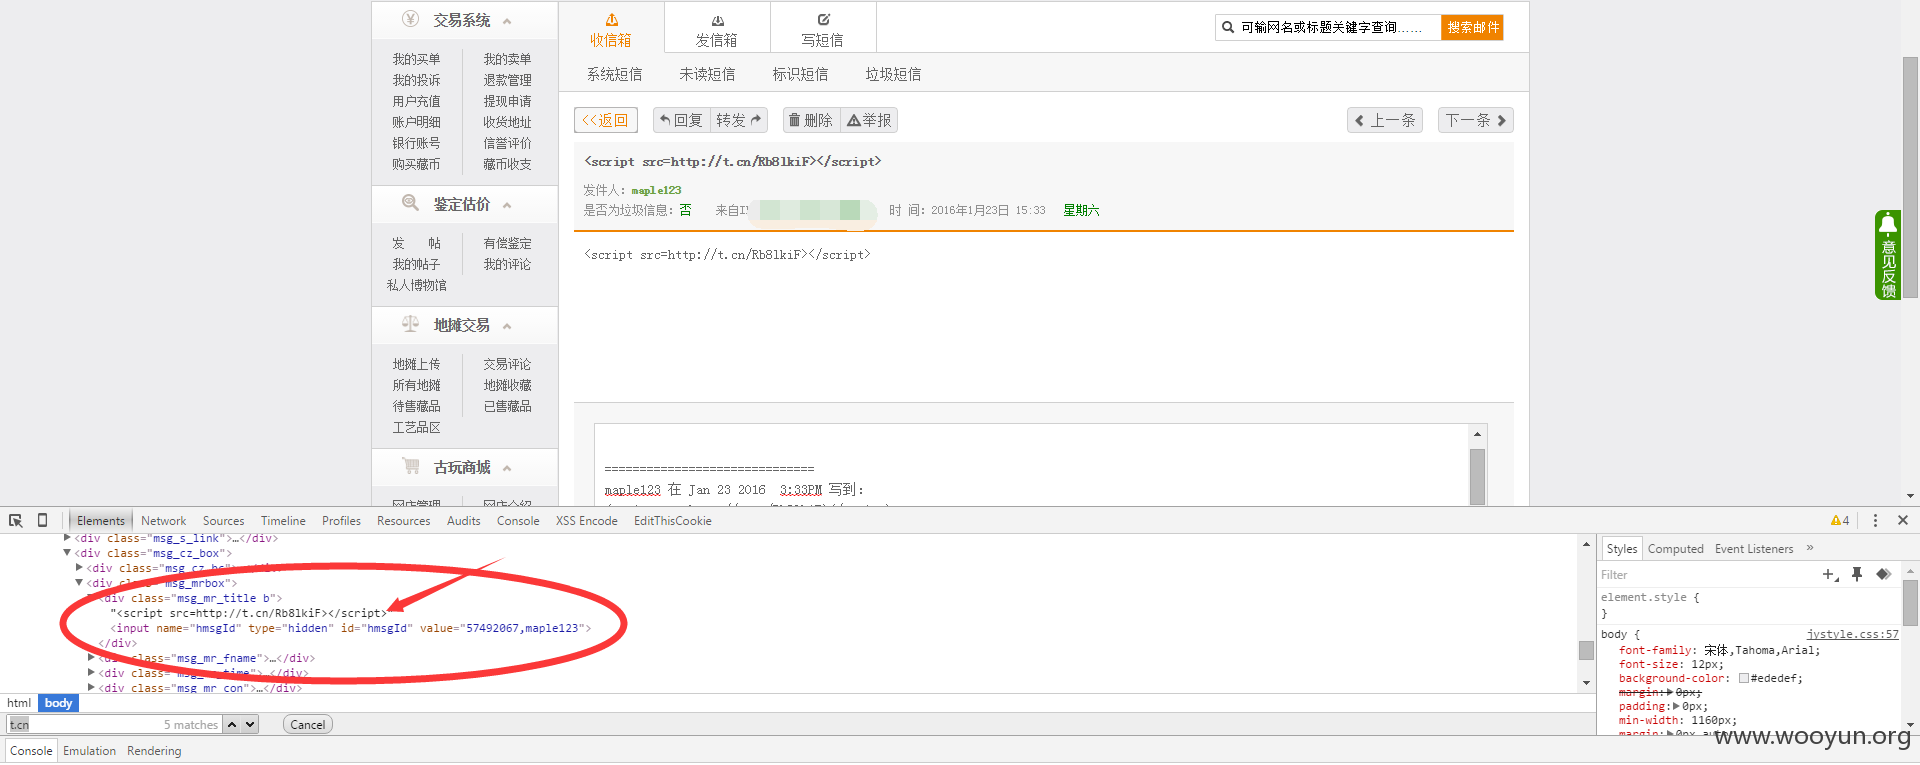Viewport: 1920px width, 765px height.
Task: Click the Styles pane scrollbar thumb
Action: pyautogui.click(x=1911, y=603)
